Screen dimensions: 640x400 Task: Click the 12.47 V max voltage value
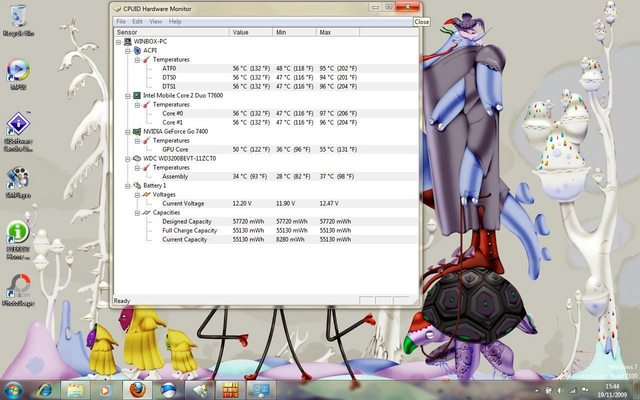329,204
